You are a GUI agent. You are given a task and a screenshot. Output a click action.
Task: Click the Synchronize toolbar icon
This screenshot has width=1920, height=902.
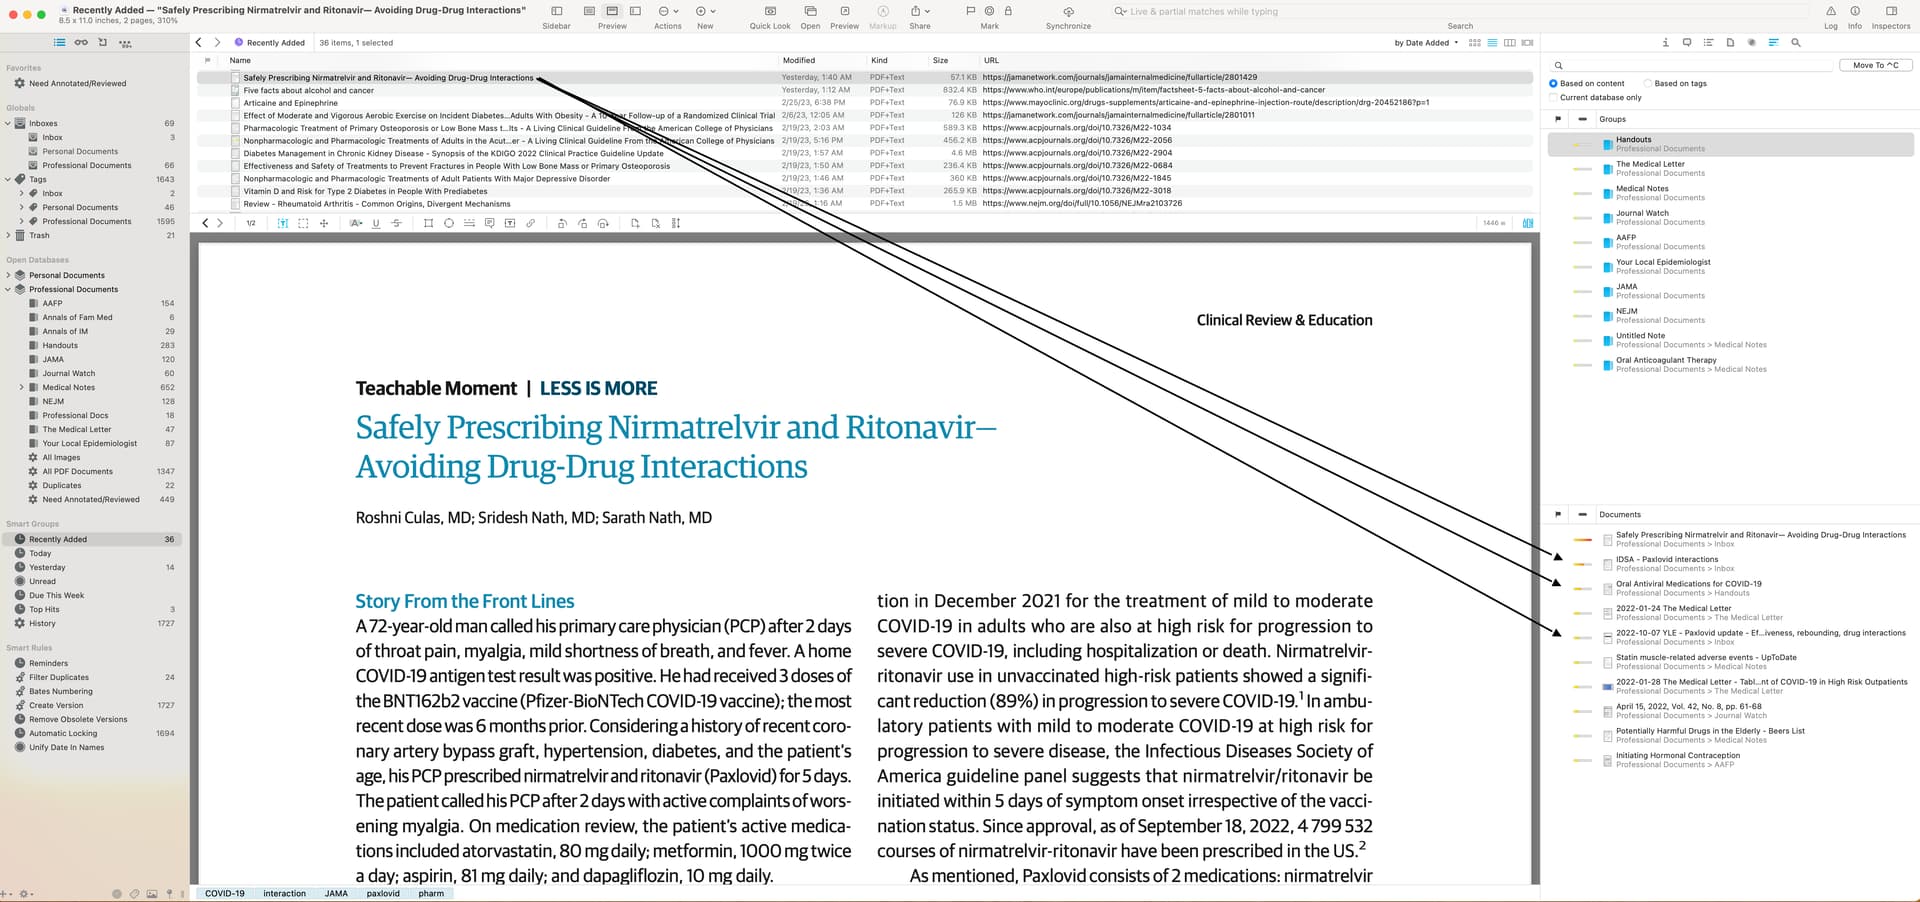(1068, 12)
